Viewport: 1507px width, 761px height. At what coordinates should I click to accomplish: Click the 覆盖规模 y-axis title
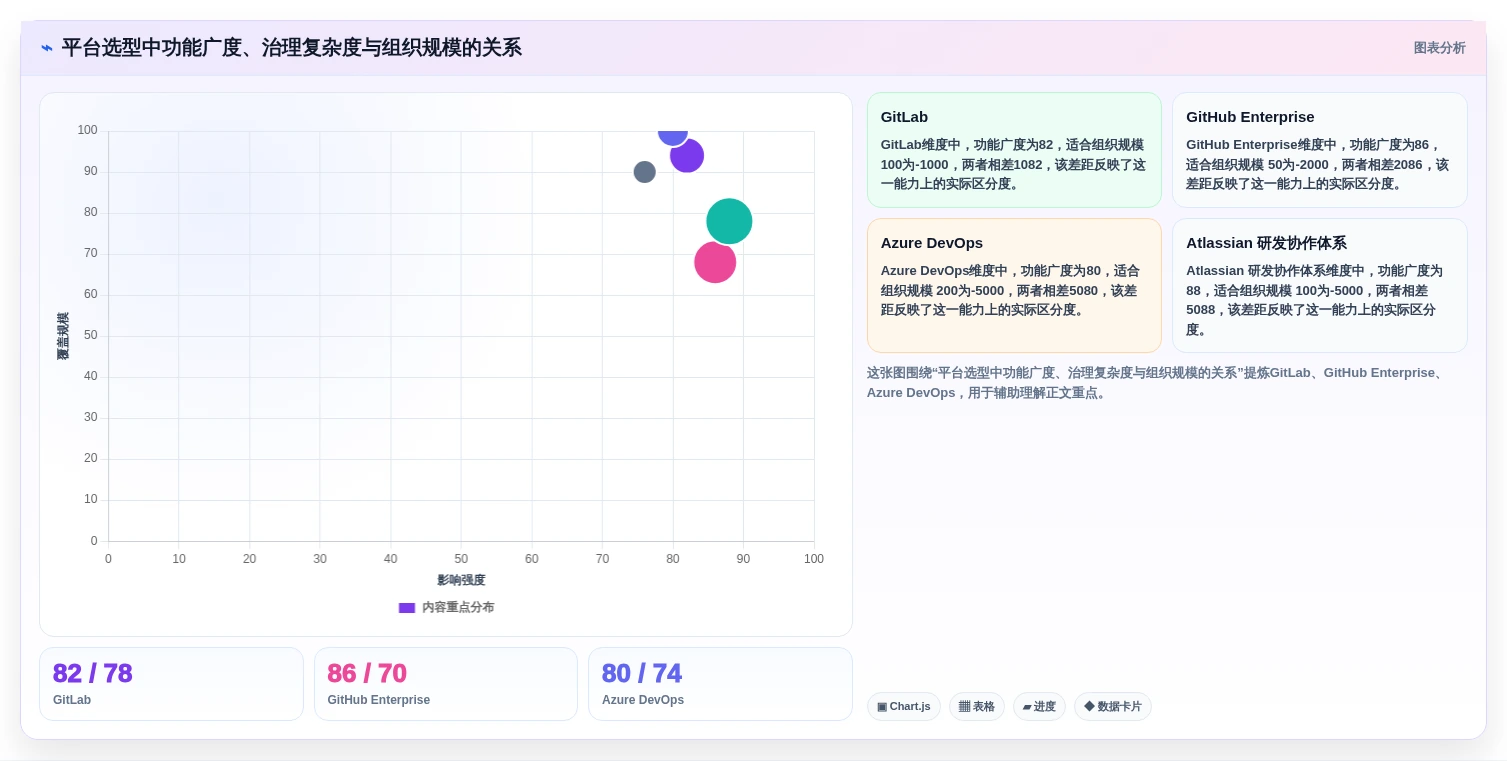point(63,336)
